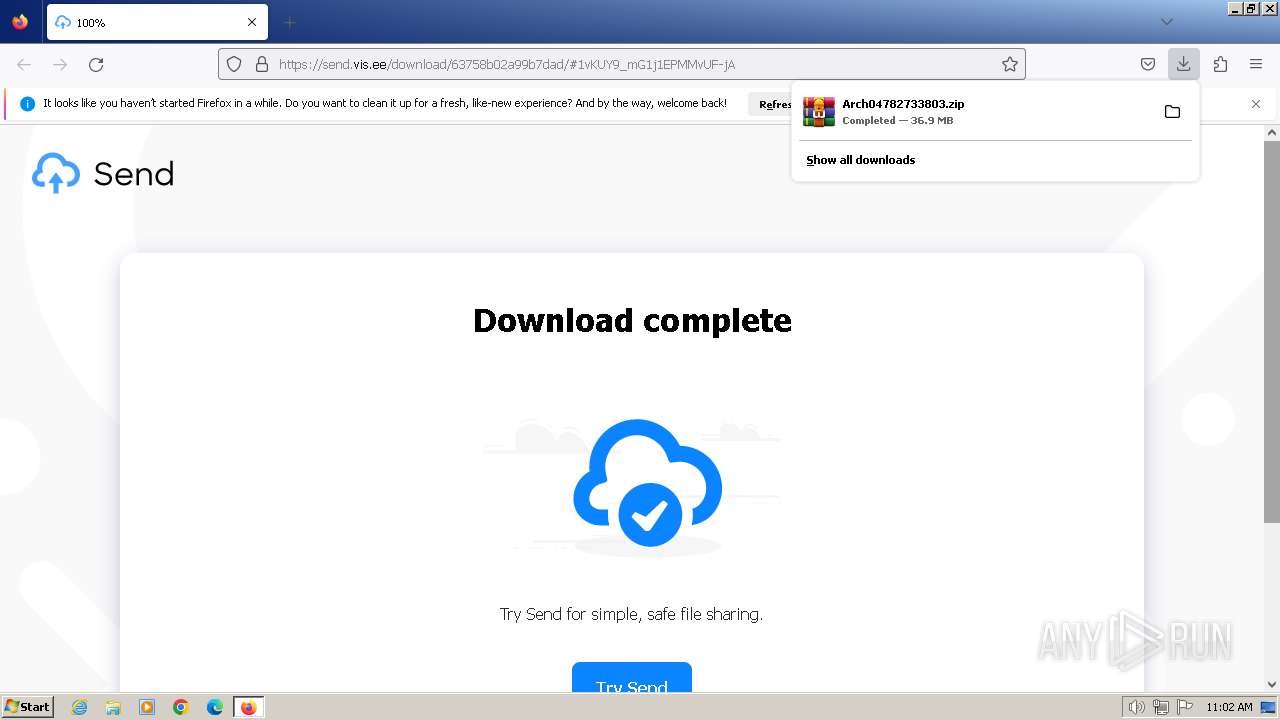Image resolution: width=1280 pixels, height=720 pixels.
Task: Click 'Try Send for simple, safe file sharing' text
Action: point(631,614)
